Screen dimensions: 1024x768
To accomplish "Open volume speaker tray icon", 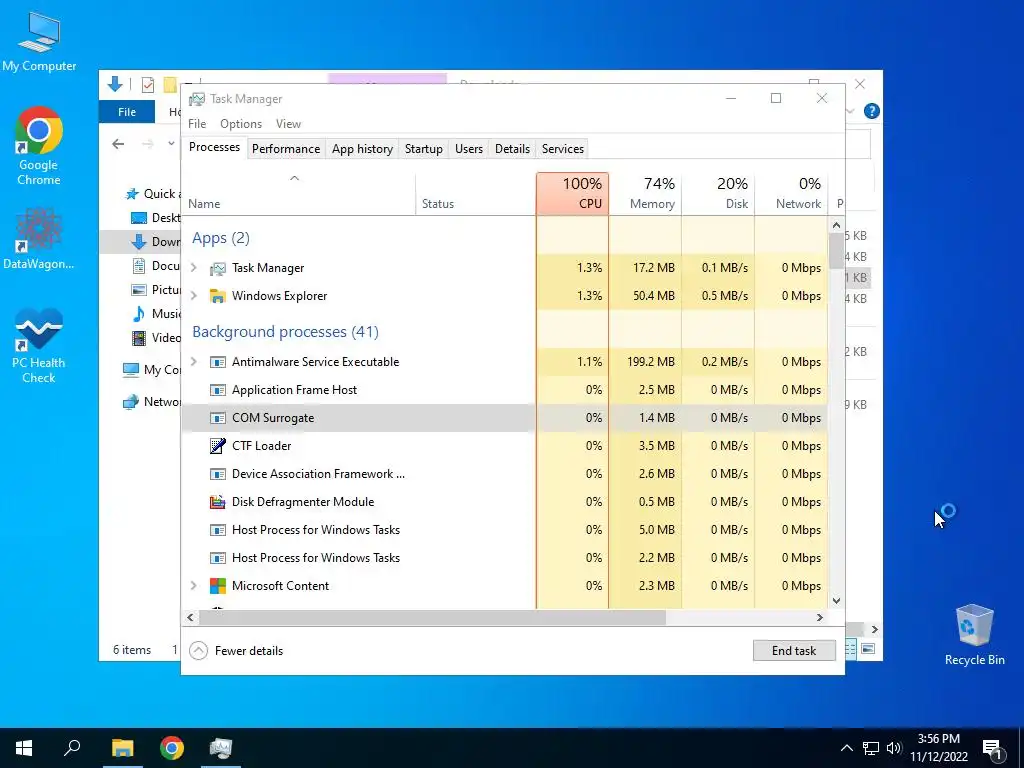I will 894,748.
